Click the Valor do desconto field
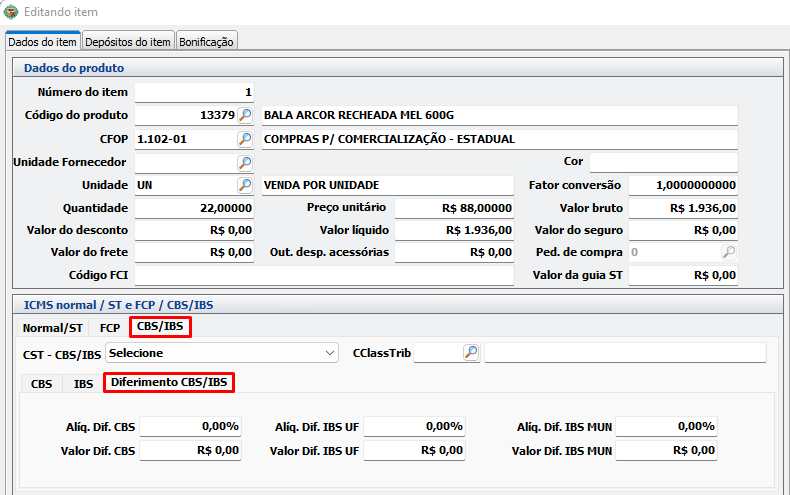 [194, 230]
